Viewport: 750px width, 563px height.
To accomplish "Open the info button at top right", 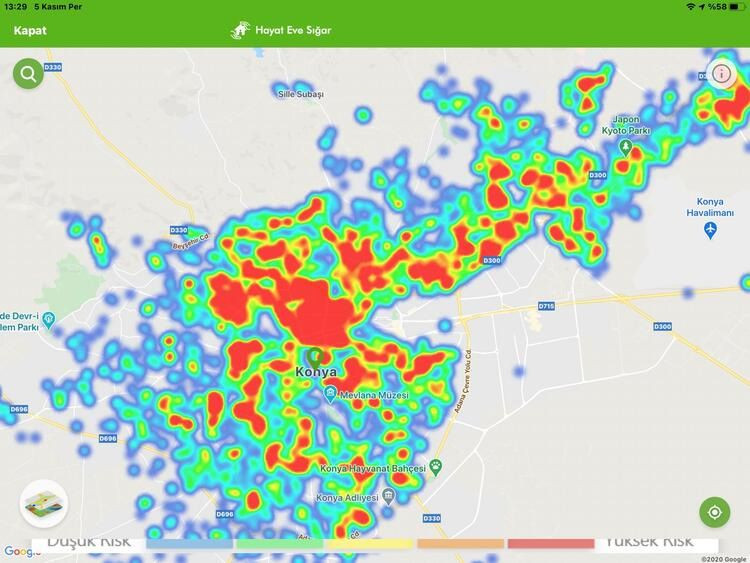I will (721, 74).
